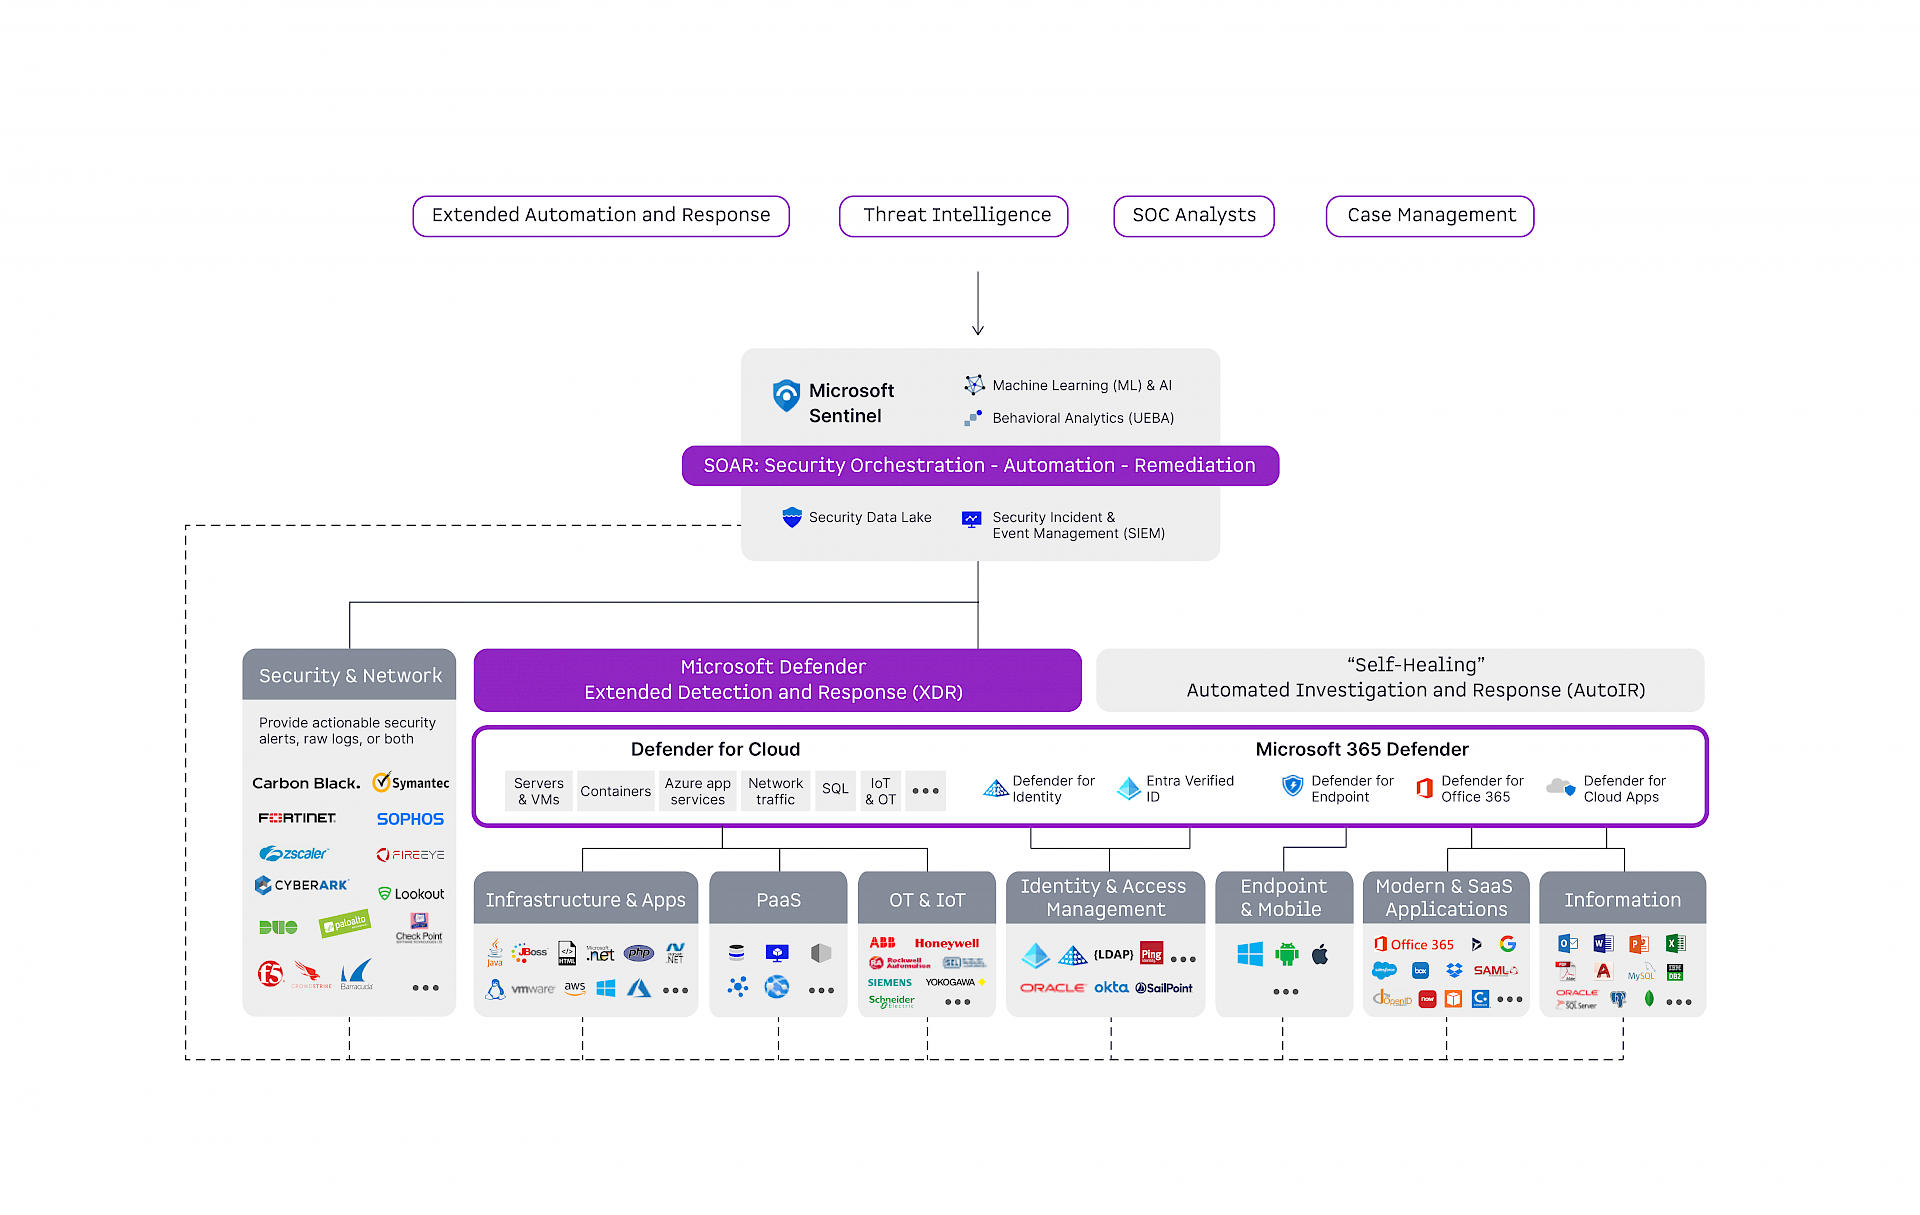Click the Defender for Cloud heading

point(716,749)
